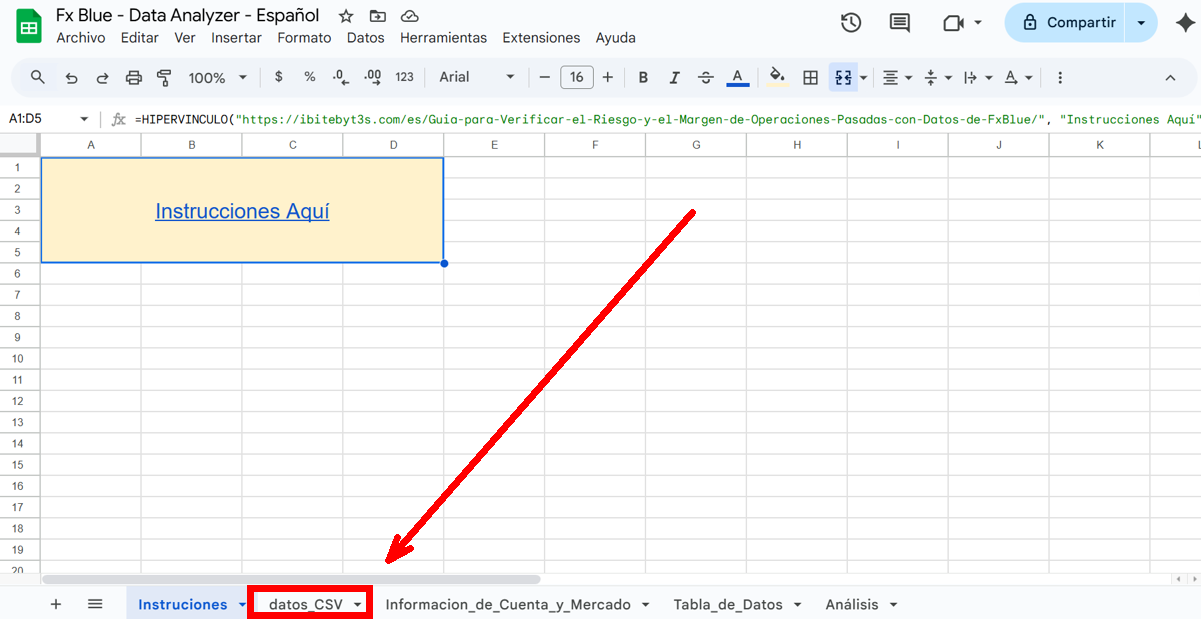The height and width of the screenshot is (619, 1201).
Task: Open the Arial font dropdown
Action: (x=477, y=77)
